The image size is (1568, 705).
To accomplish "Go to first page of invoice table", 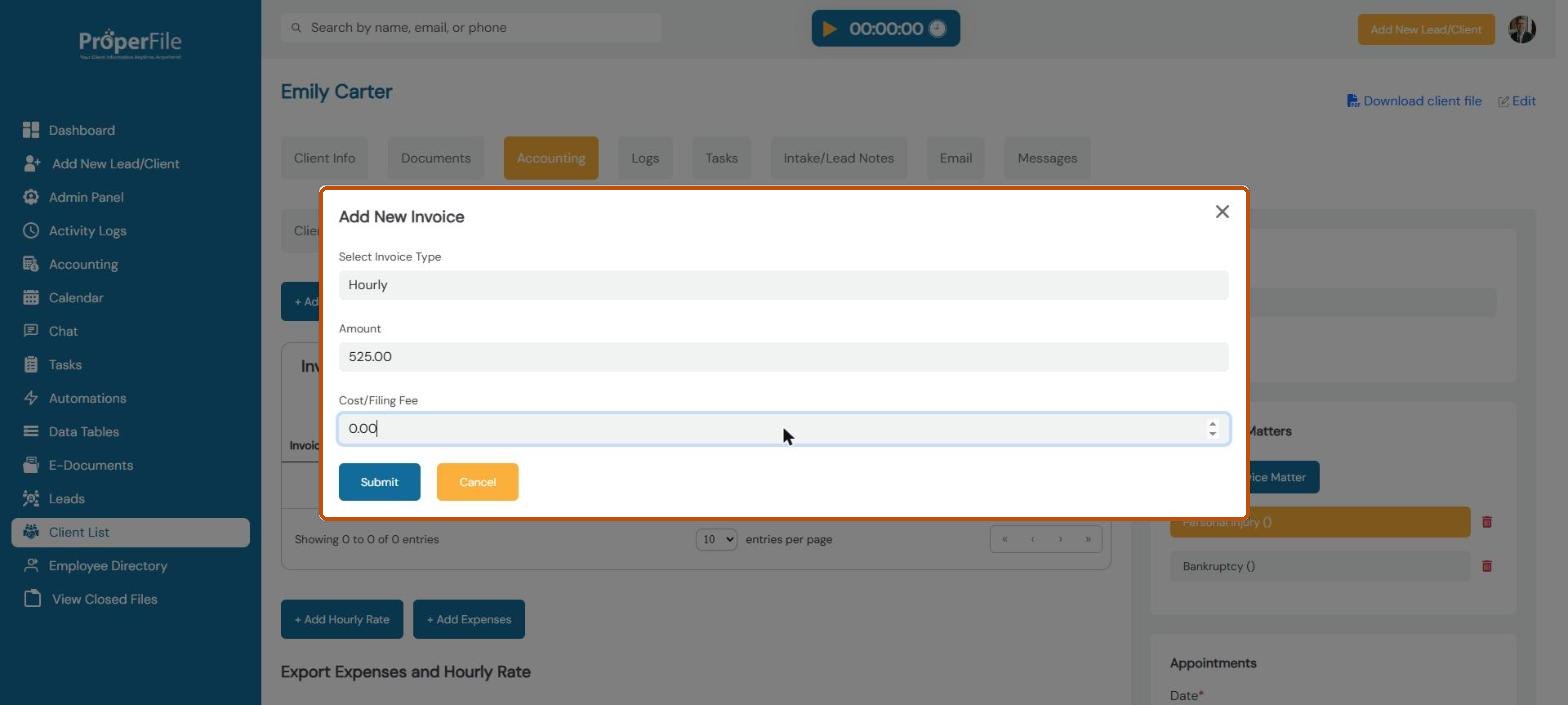I will pos(1005,539).
